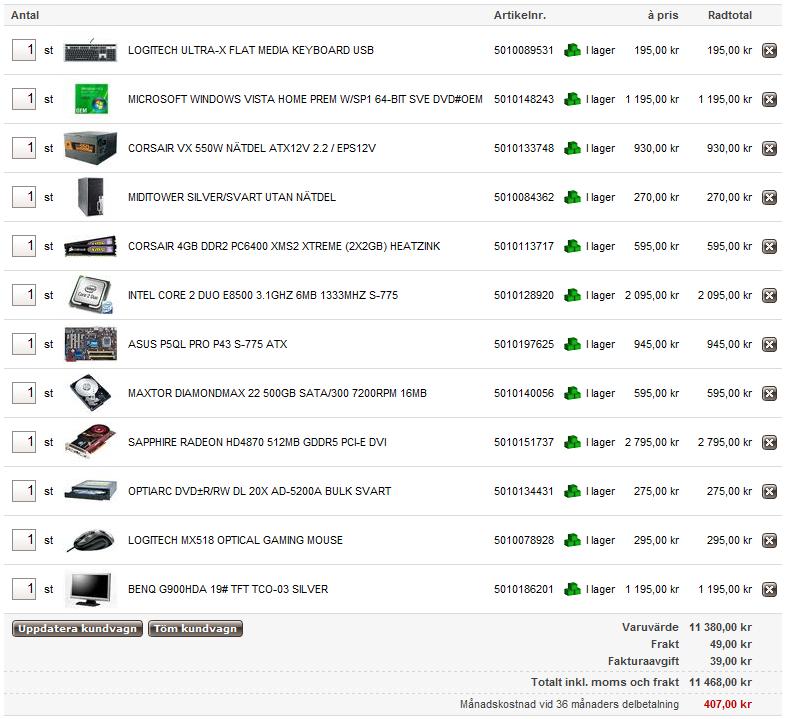Click article number 5010089531
The image size is (789, 719).
(523, 50)
